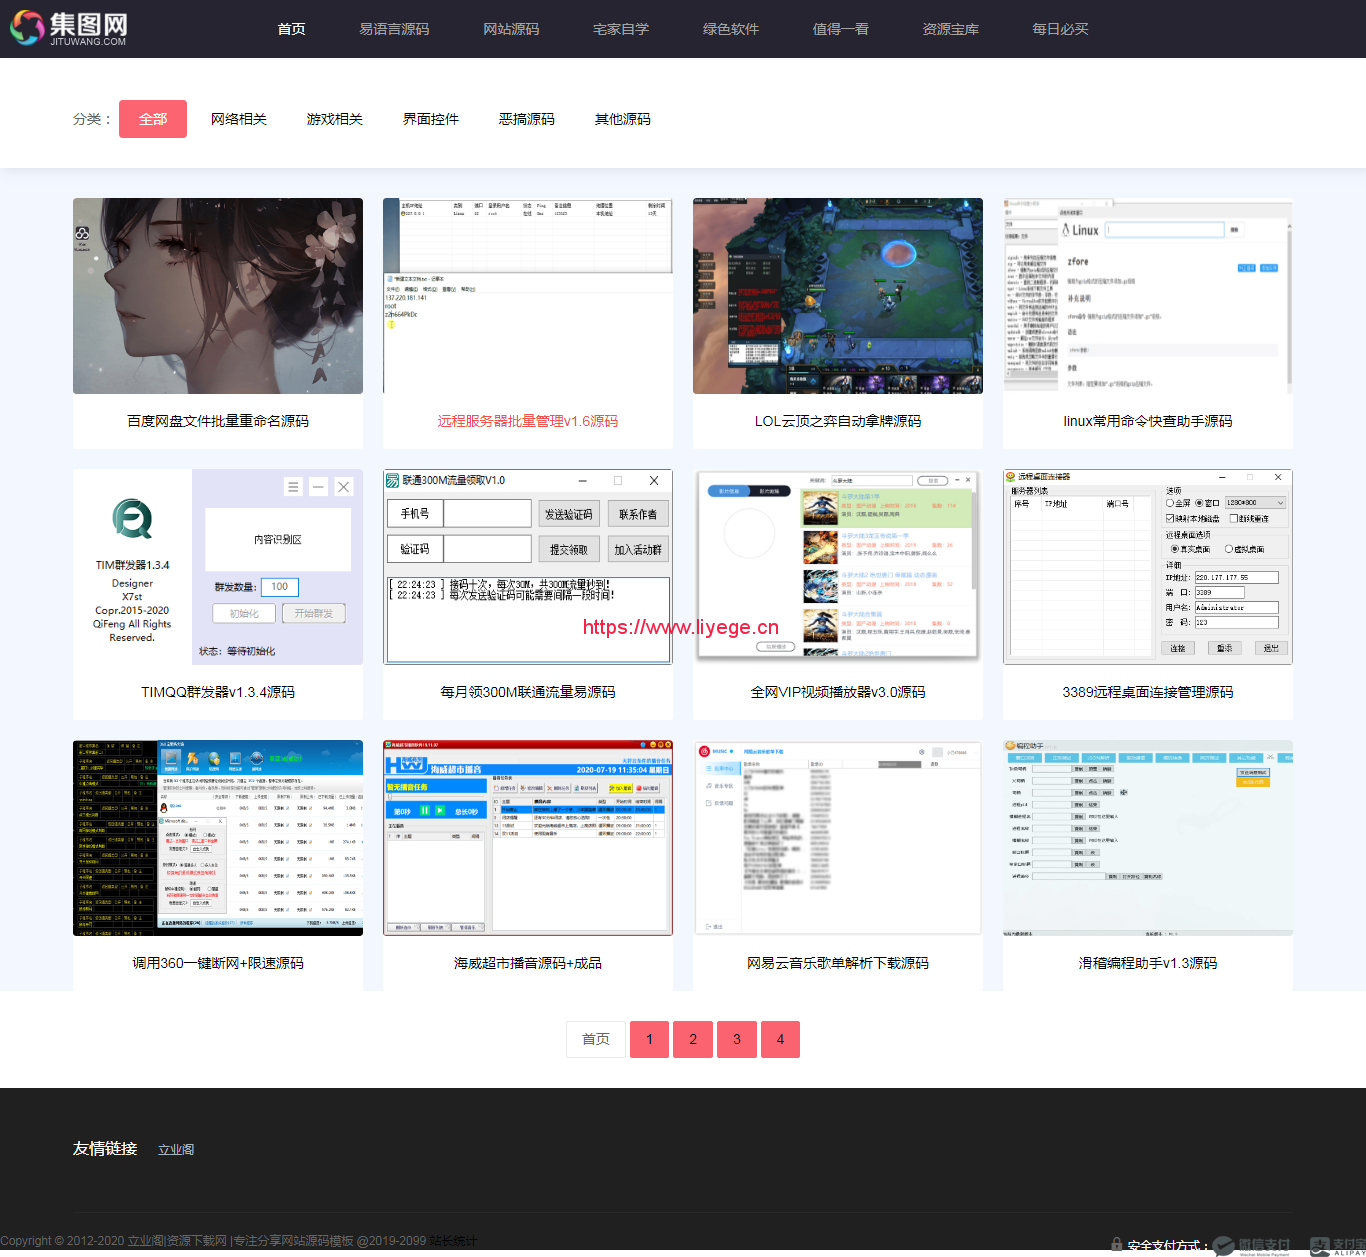This screenshot has width=1366, height=1257.
Task: Go to page 2 of results
Action: tap(693, 1039)
